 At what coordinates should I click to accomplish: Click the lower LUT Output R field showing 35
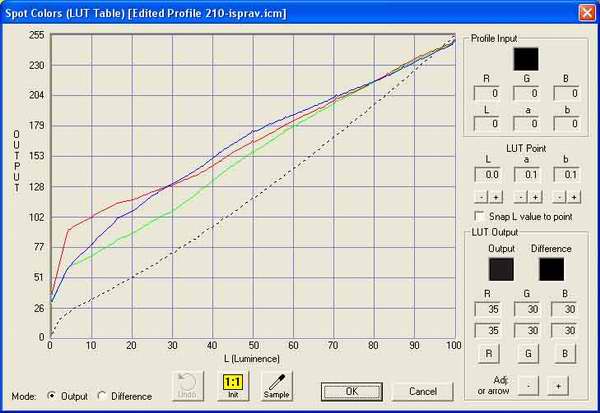pos(488,330)
